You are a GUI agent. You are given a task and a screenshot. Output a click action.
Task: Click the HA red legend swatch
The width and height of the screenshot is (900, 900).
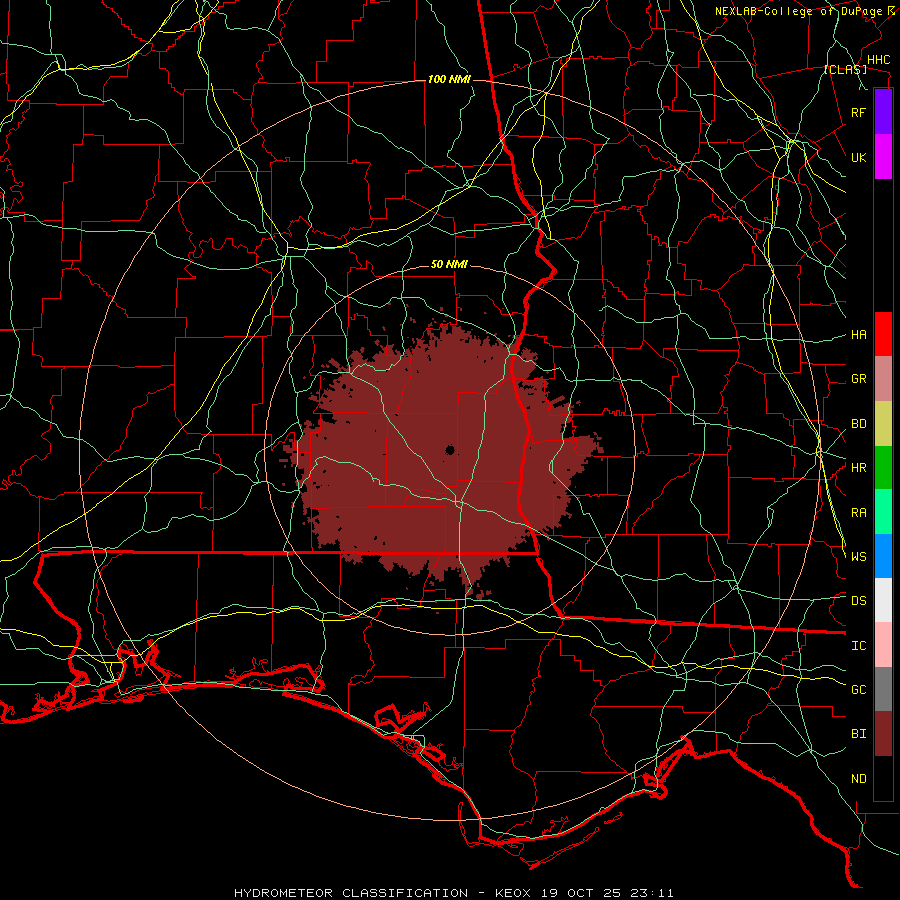pos(883,334)
